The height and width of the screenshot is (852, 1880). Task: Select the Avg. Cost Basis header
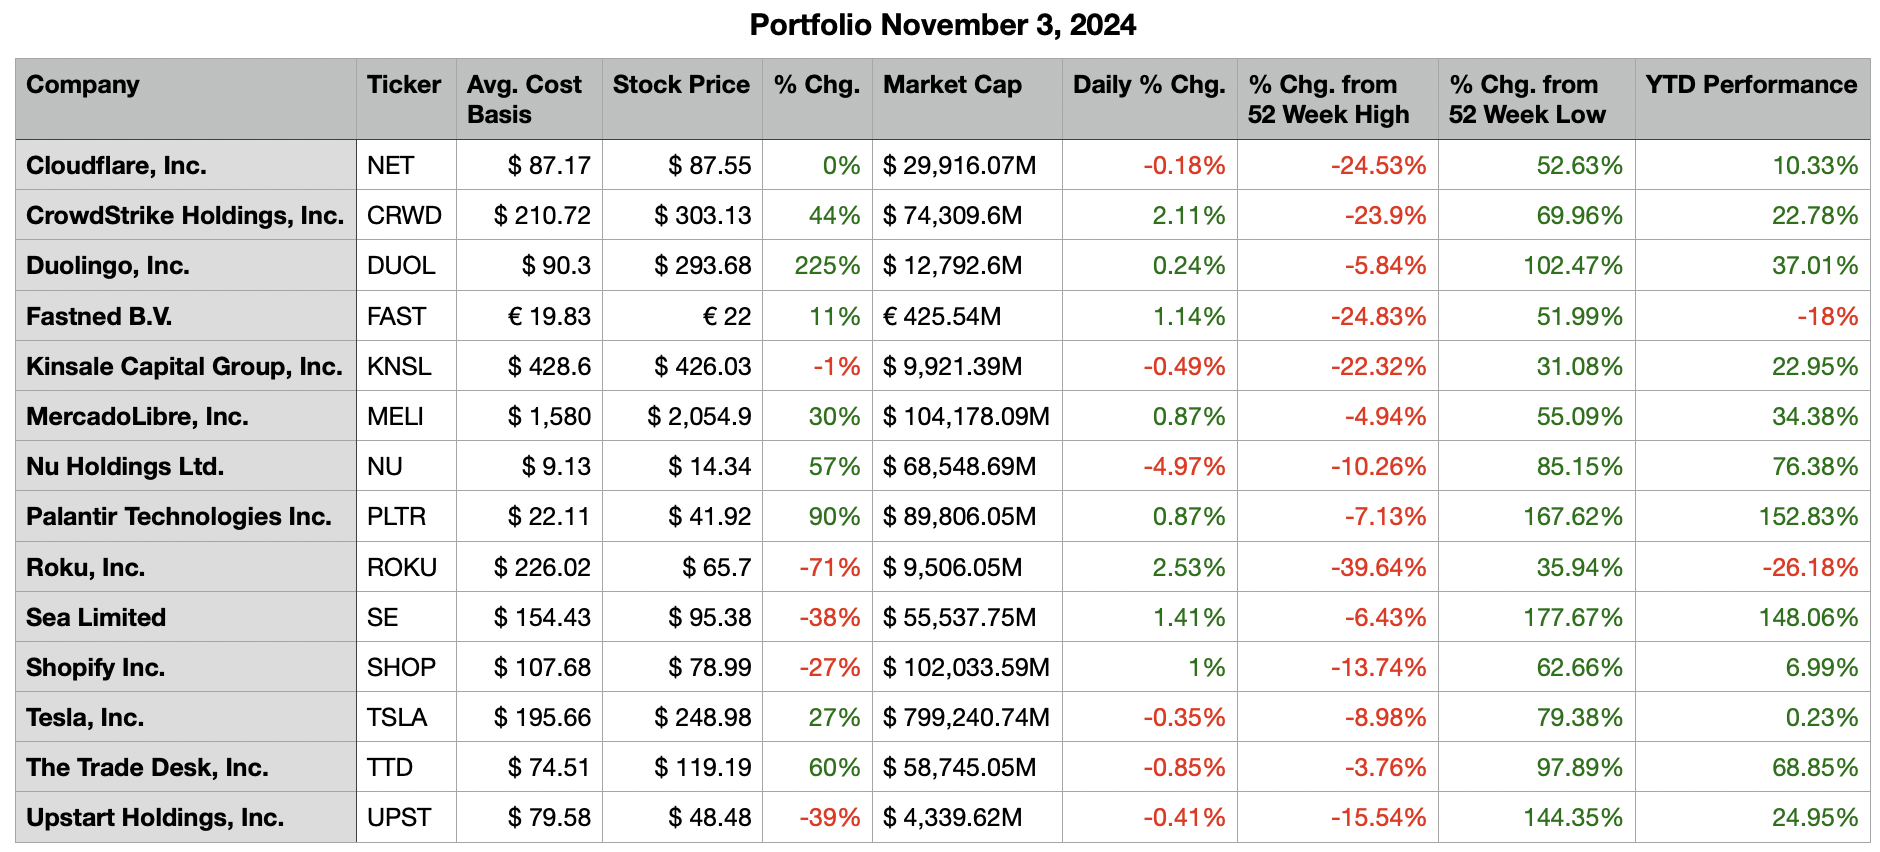(x=524, y=99)
